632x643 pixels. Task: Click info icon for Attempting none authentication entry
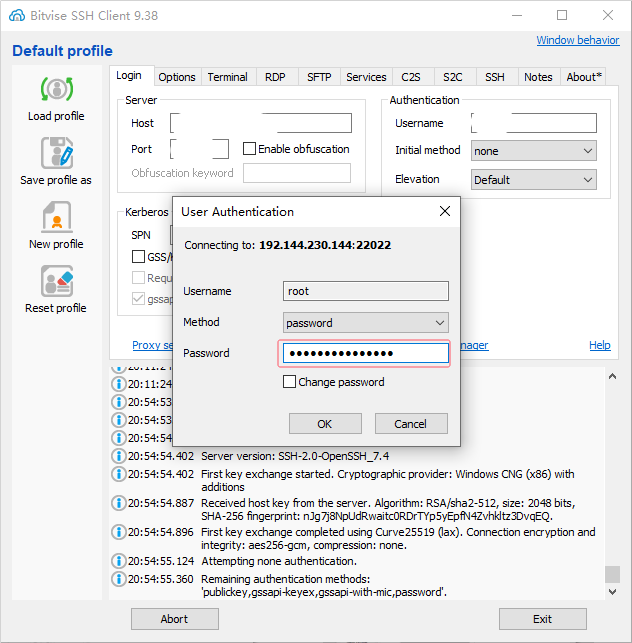coord(119,561)
